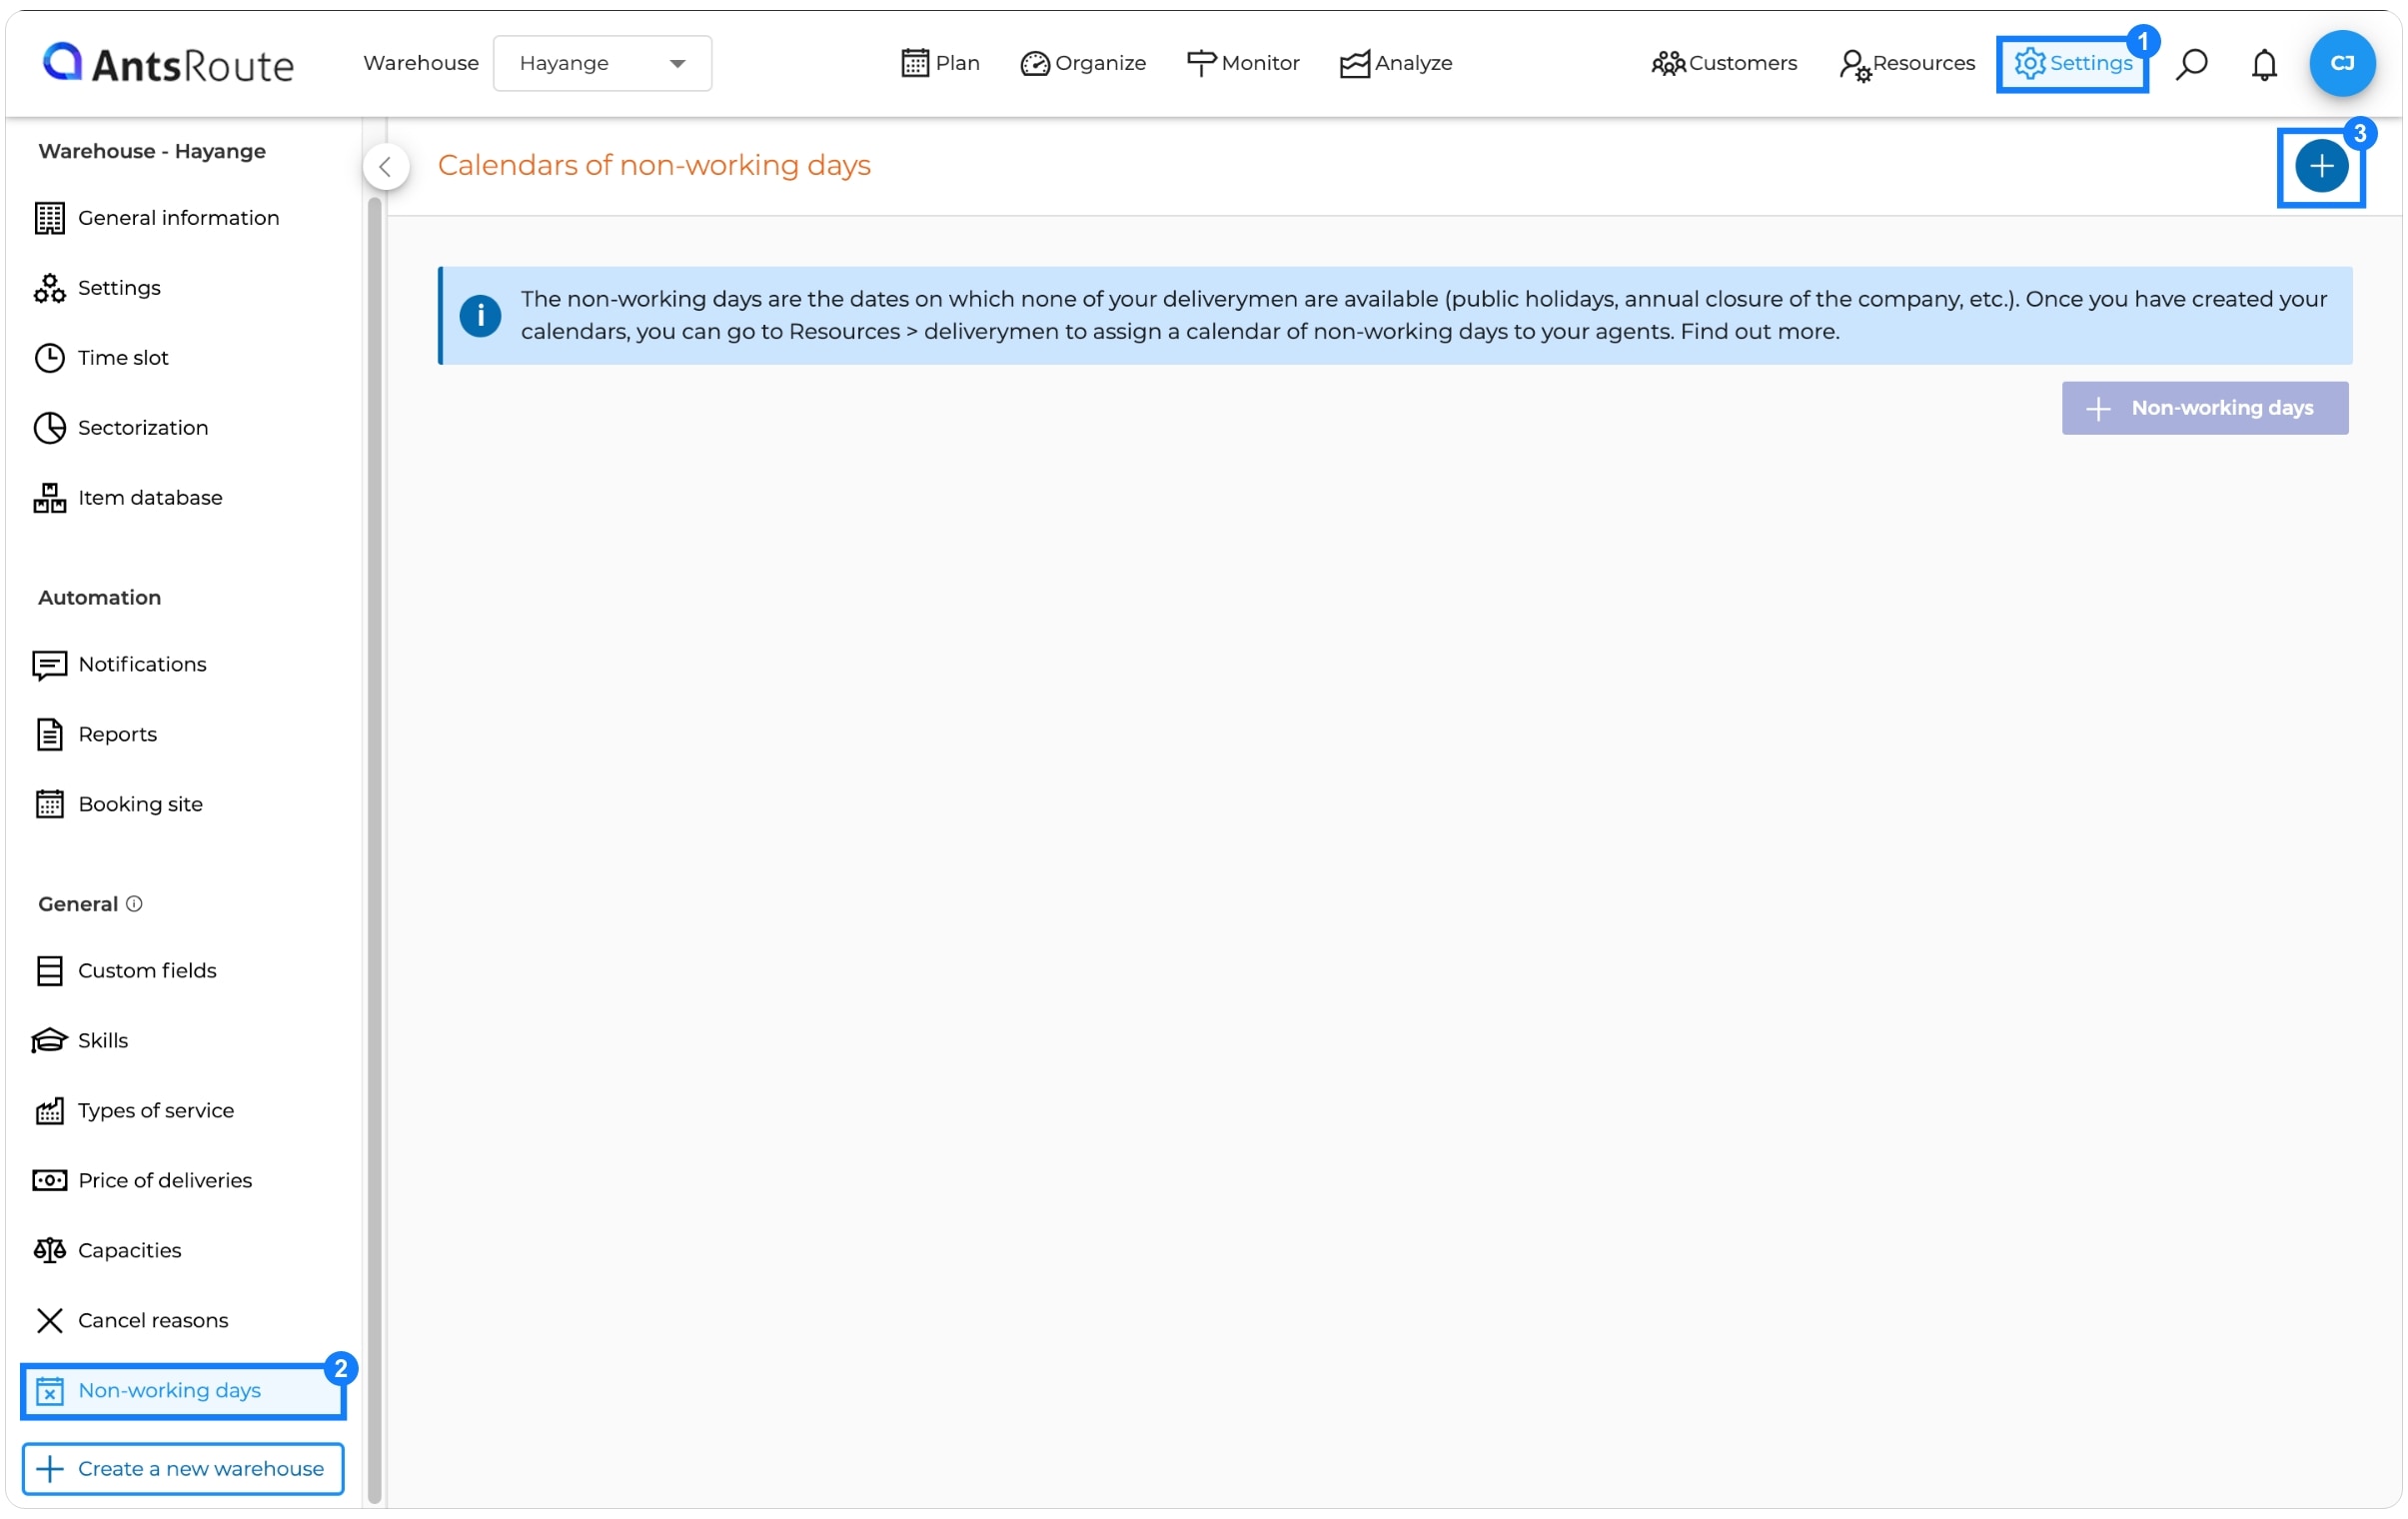Viewport: 2408px width, 1519px height.
Task: Click the search magnifier icon
Action: click(2191, 64)
